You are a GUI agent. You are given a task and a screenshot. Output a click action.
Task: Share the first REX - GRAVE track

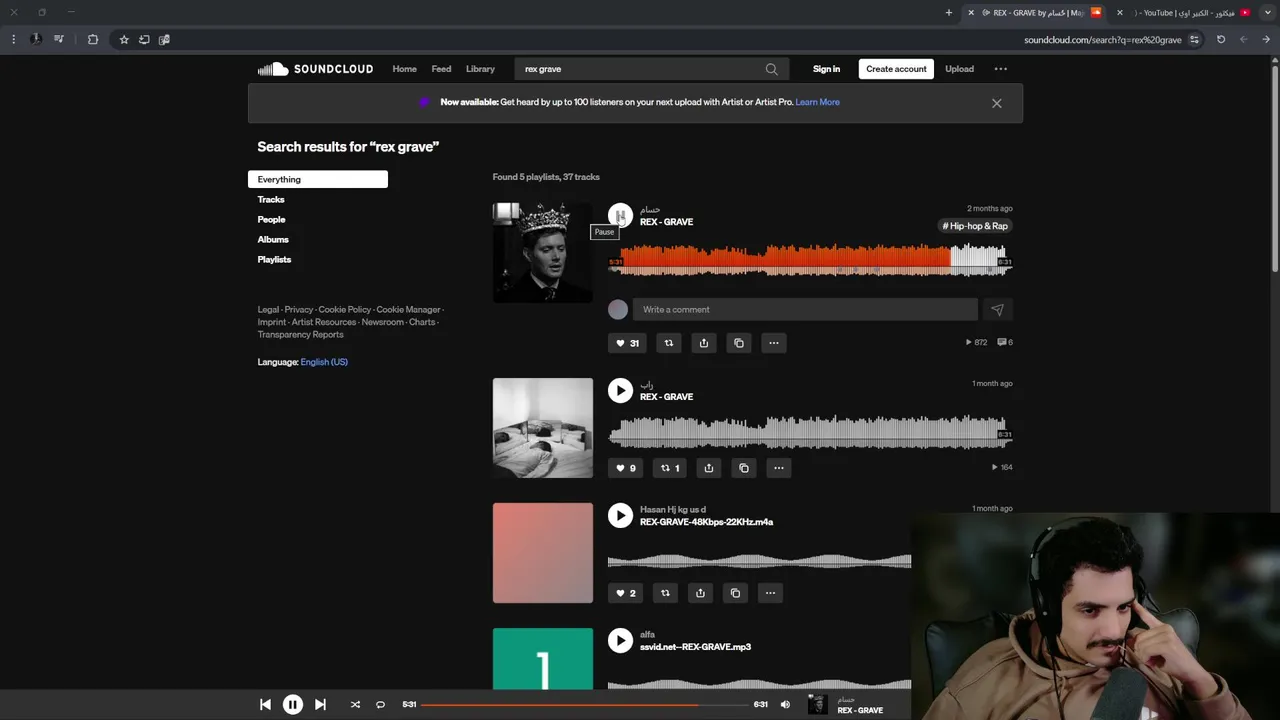click(704, 343)
